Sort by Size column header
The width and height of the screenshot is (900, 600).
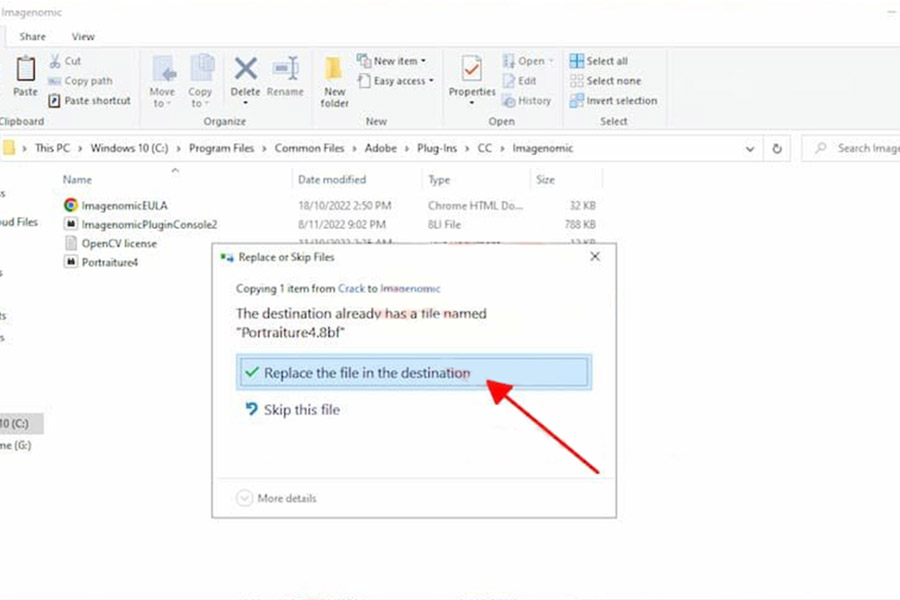pyautogui.click(x=545, y=180)
